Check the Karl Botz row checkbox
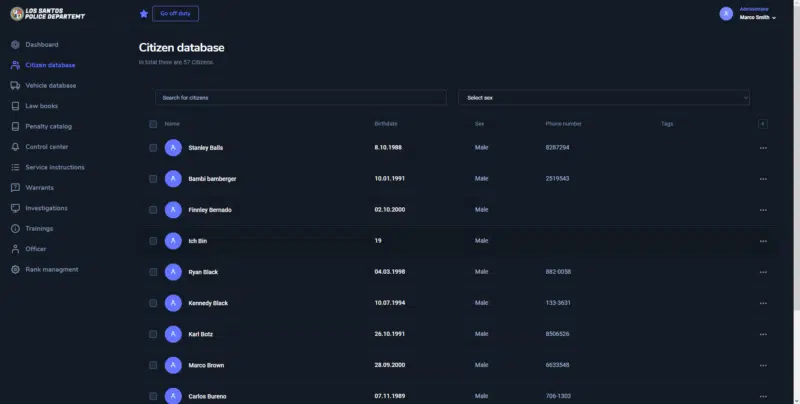 [x=153, y=334]
